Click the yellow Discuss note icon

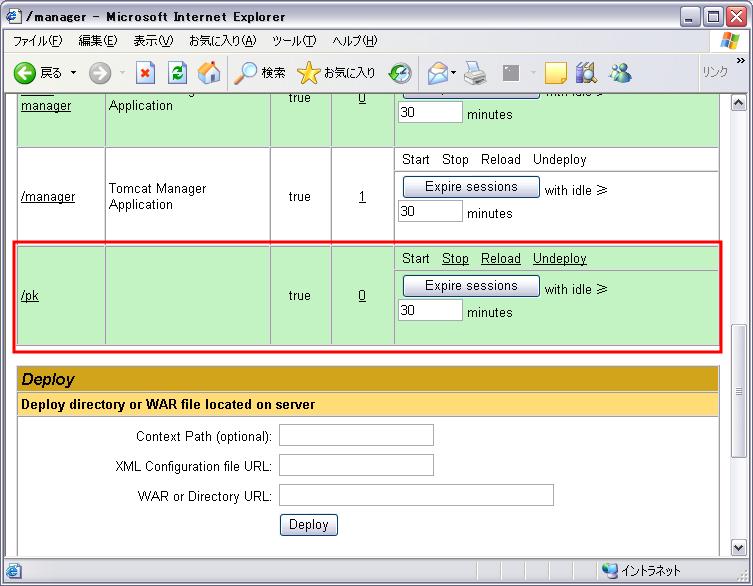[555, 73]
